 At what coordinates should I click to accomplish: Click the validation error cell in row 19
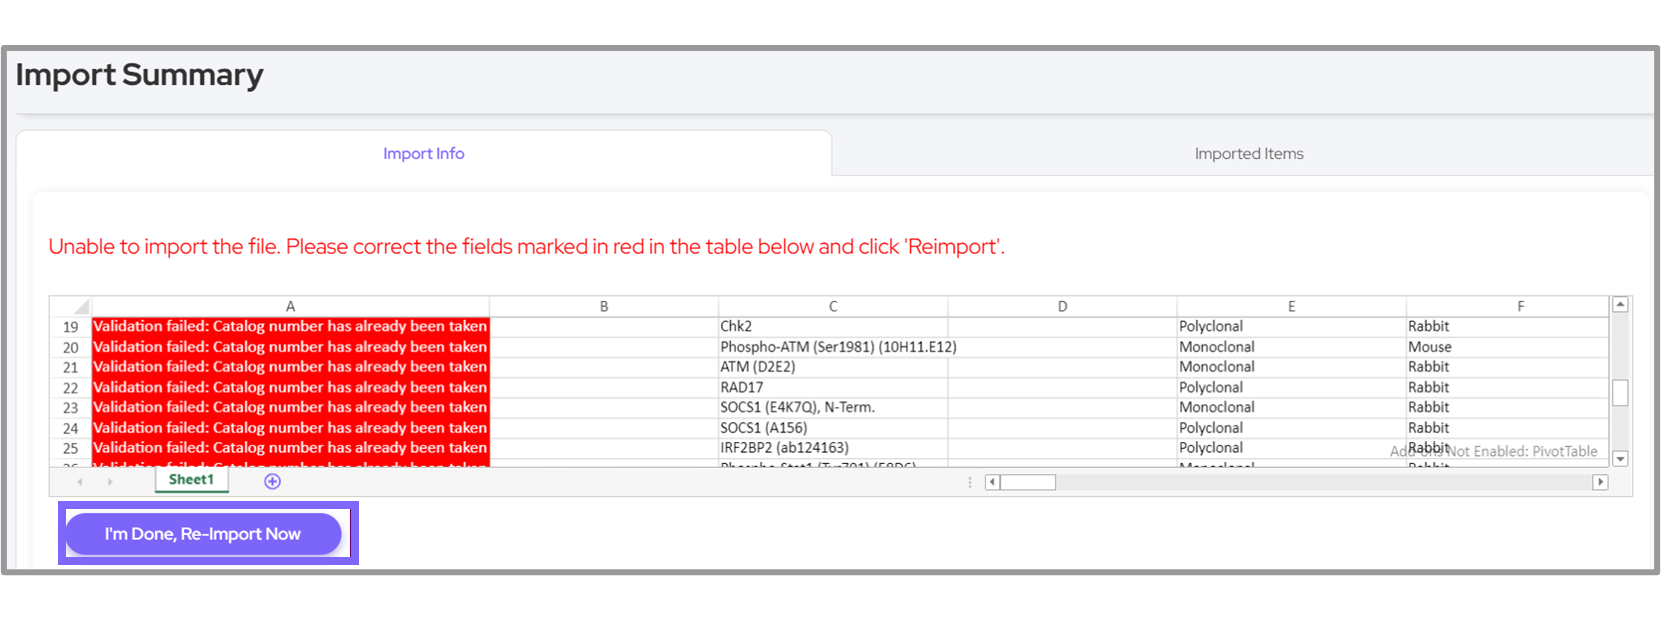[x=290, y=327]
